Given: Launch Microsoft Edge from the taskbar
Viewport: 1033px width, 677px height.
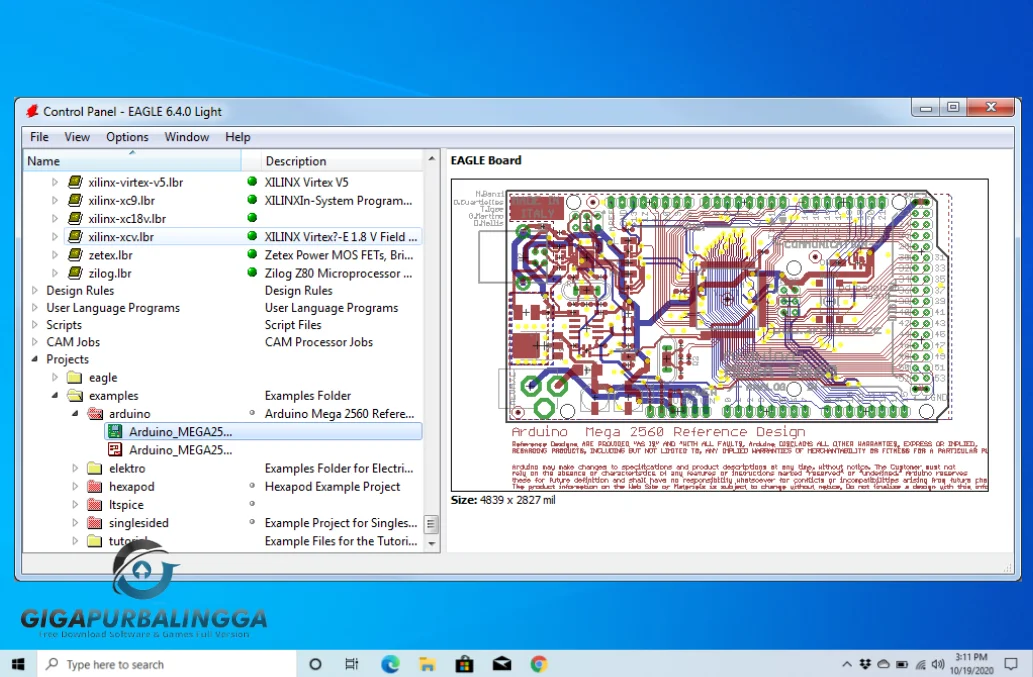Looking at the screenshot, I should pos(389,663).
